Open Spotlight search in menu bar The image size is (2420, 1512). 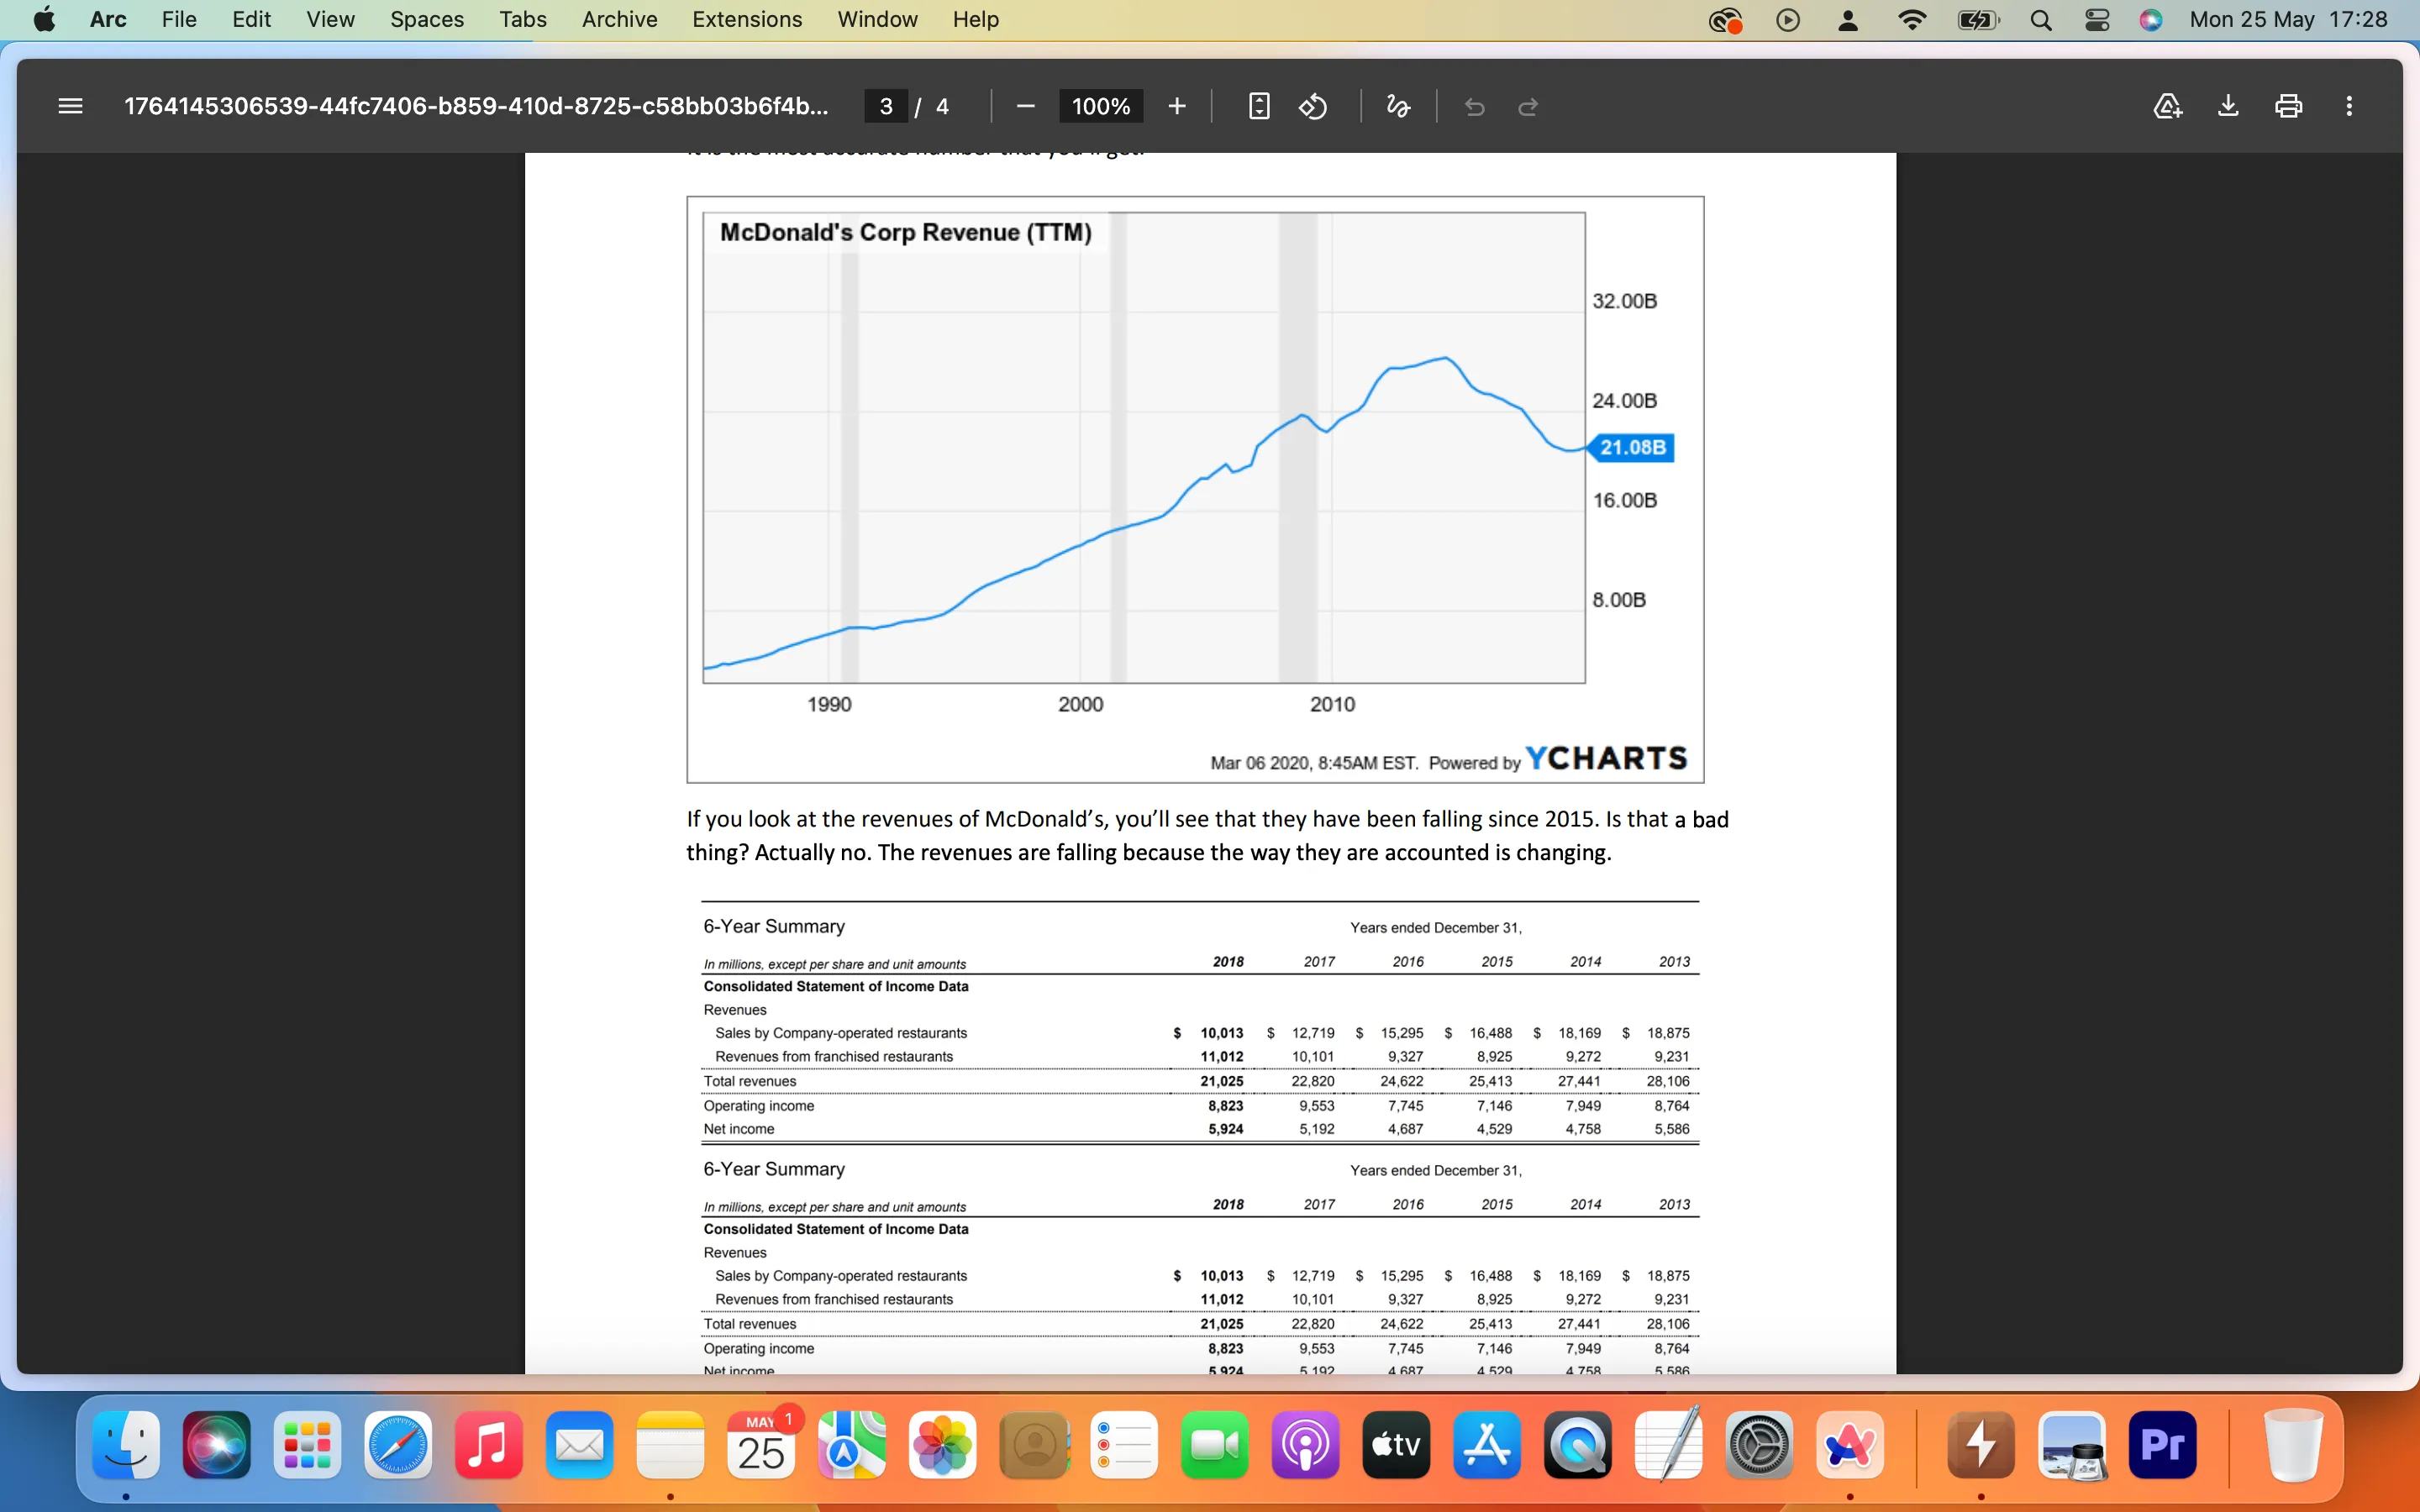[2041, 20]
